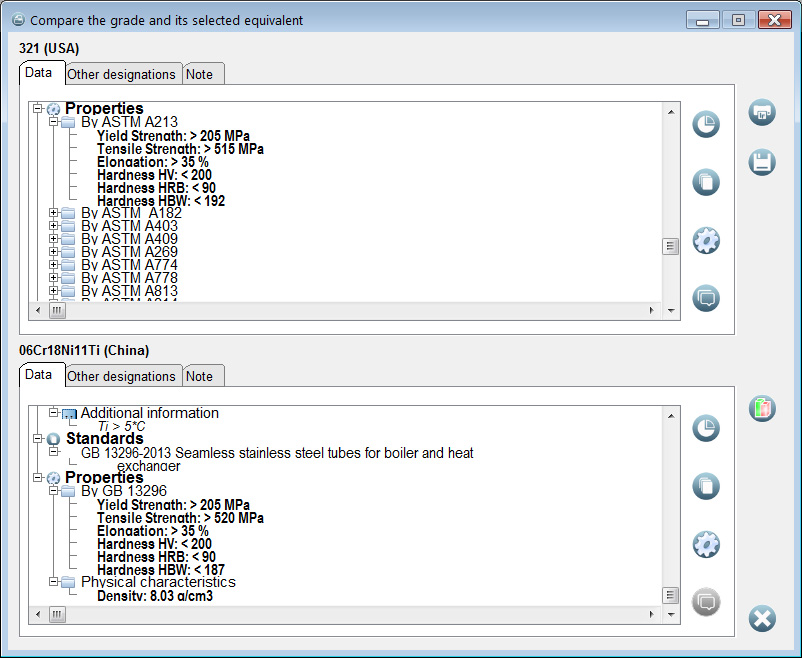Click the red-green compare icon
Image resolution: width=802 pixels, height=658 pixels.
[762, 408]
